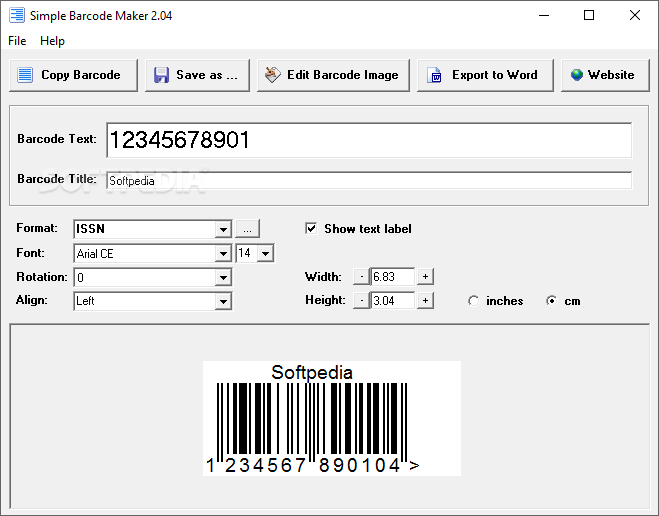The image size is (659, 516).
Task: Click the Copy Barcode list icon
Action: click(x=25, y=75)
